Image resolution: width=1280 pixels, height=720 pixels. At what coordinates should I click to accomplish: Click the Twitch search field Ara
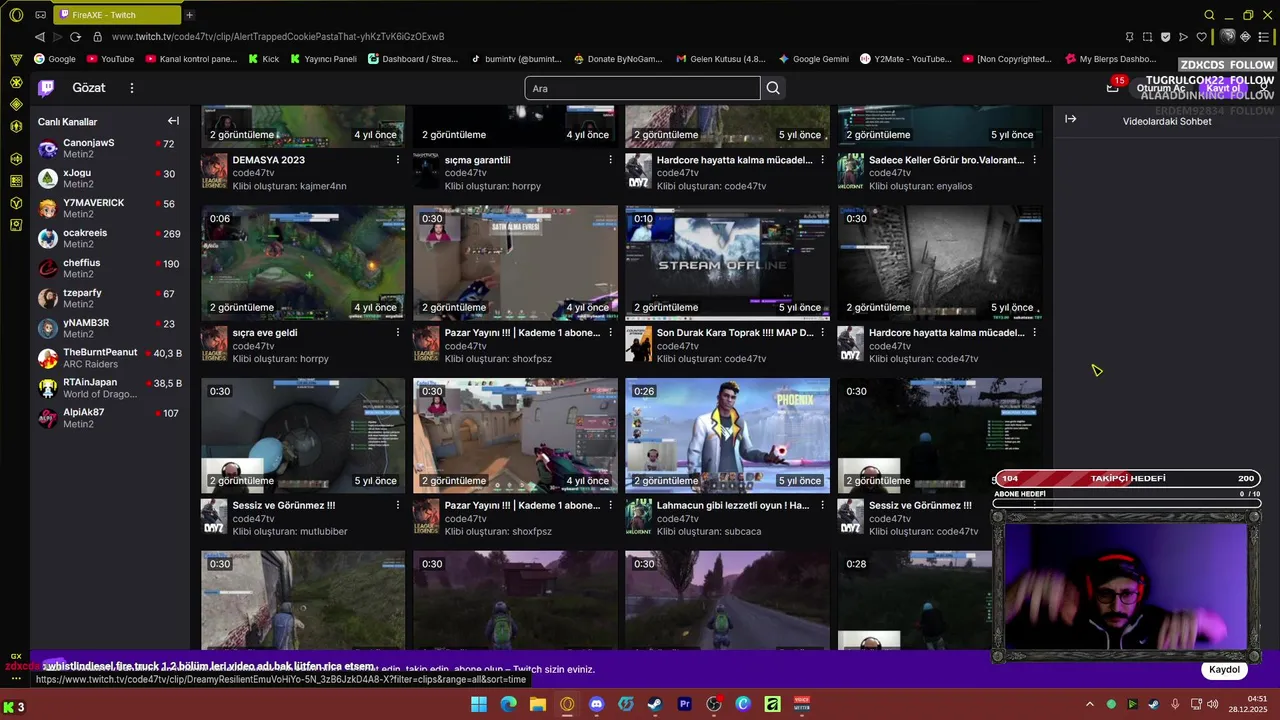tap(642, 88)
